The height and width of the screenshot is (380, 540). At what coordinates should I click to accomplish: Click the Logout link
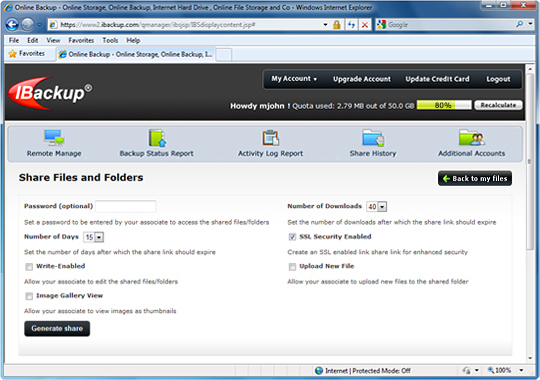coord(498,79)
